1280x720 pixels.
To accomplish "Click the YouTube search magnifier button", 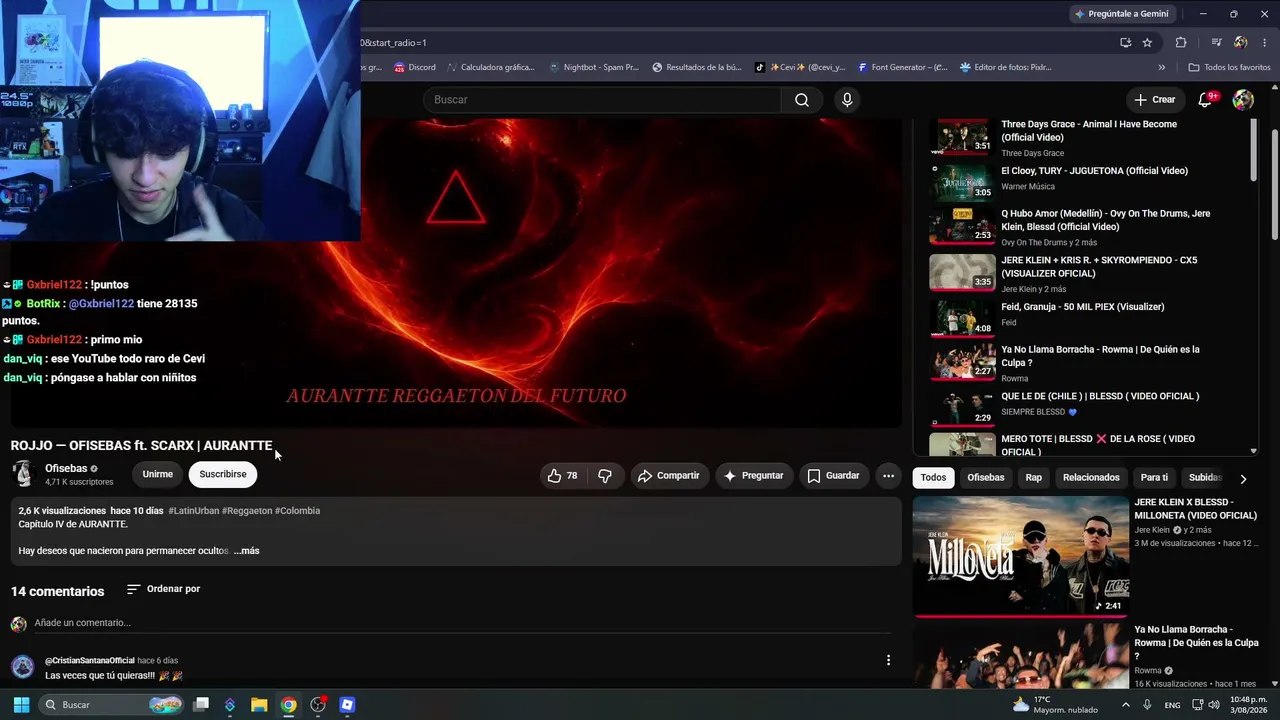I will (x=802, y=100).
